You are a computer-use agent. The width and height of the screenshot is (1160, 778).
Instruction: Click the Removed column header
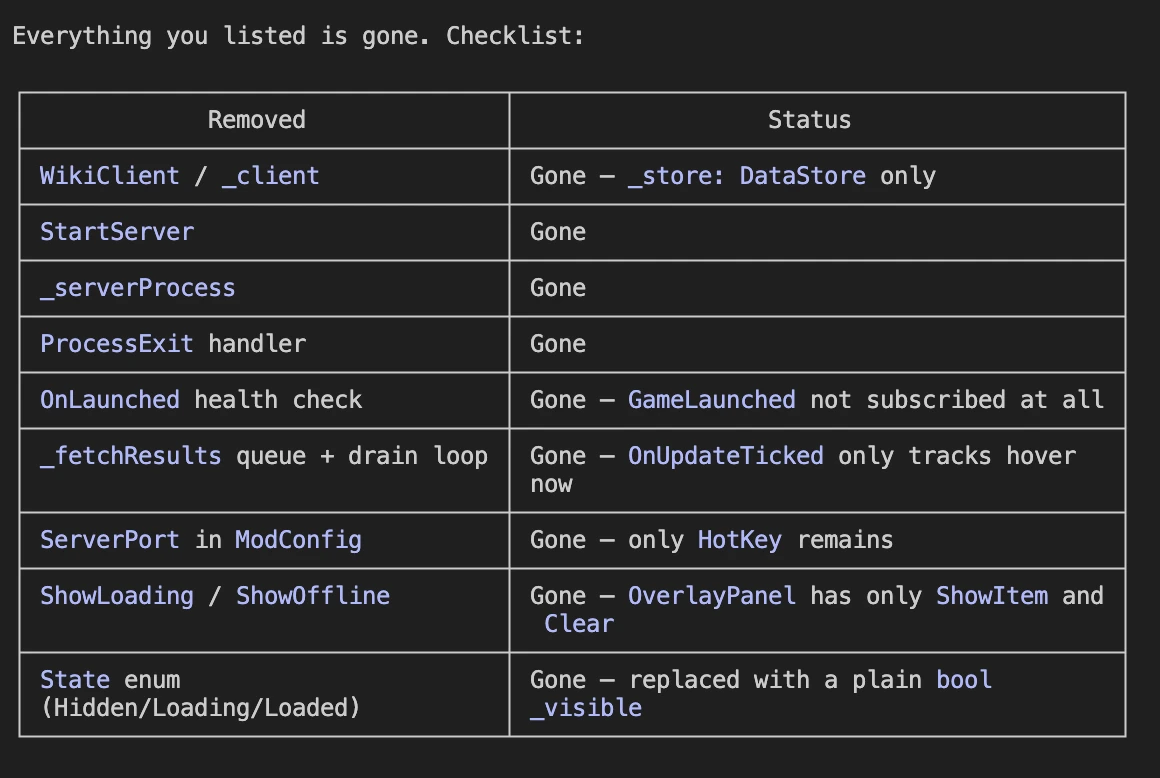[257, 120]
